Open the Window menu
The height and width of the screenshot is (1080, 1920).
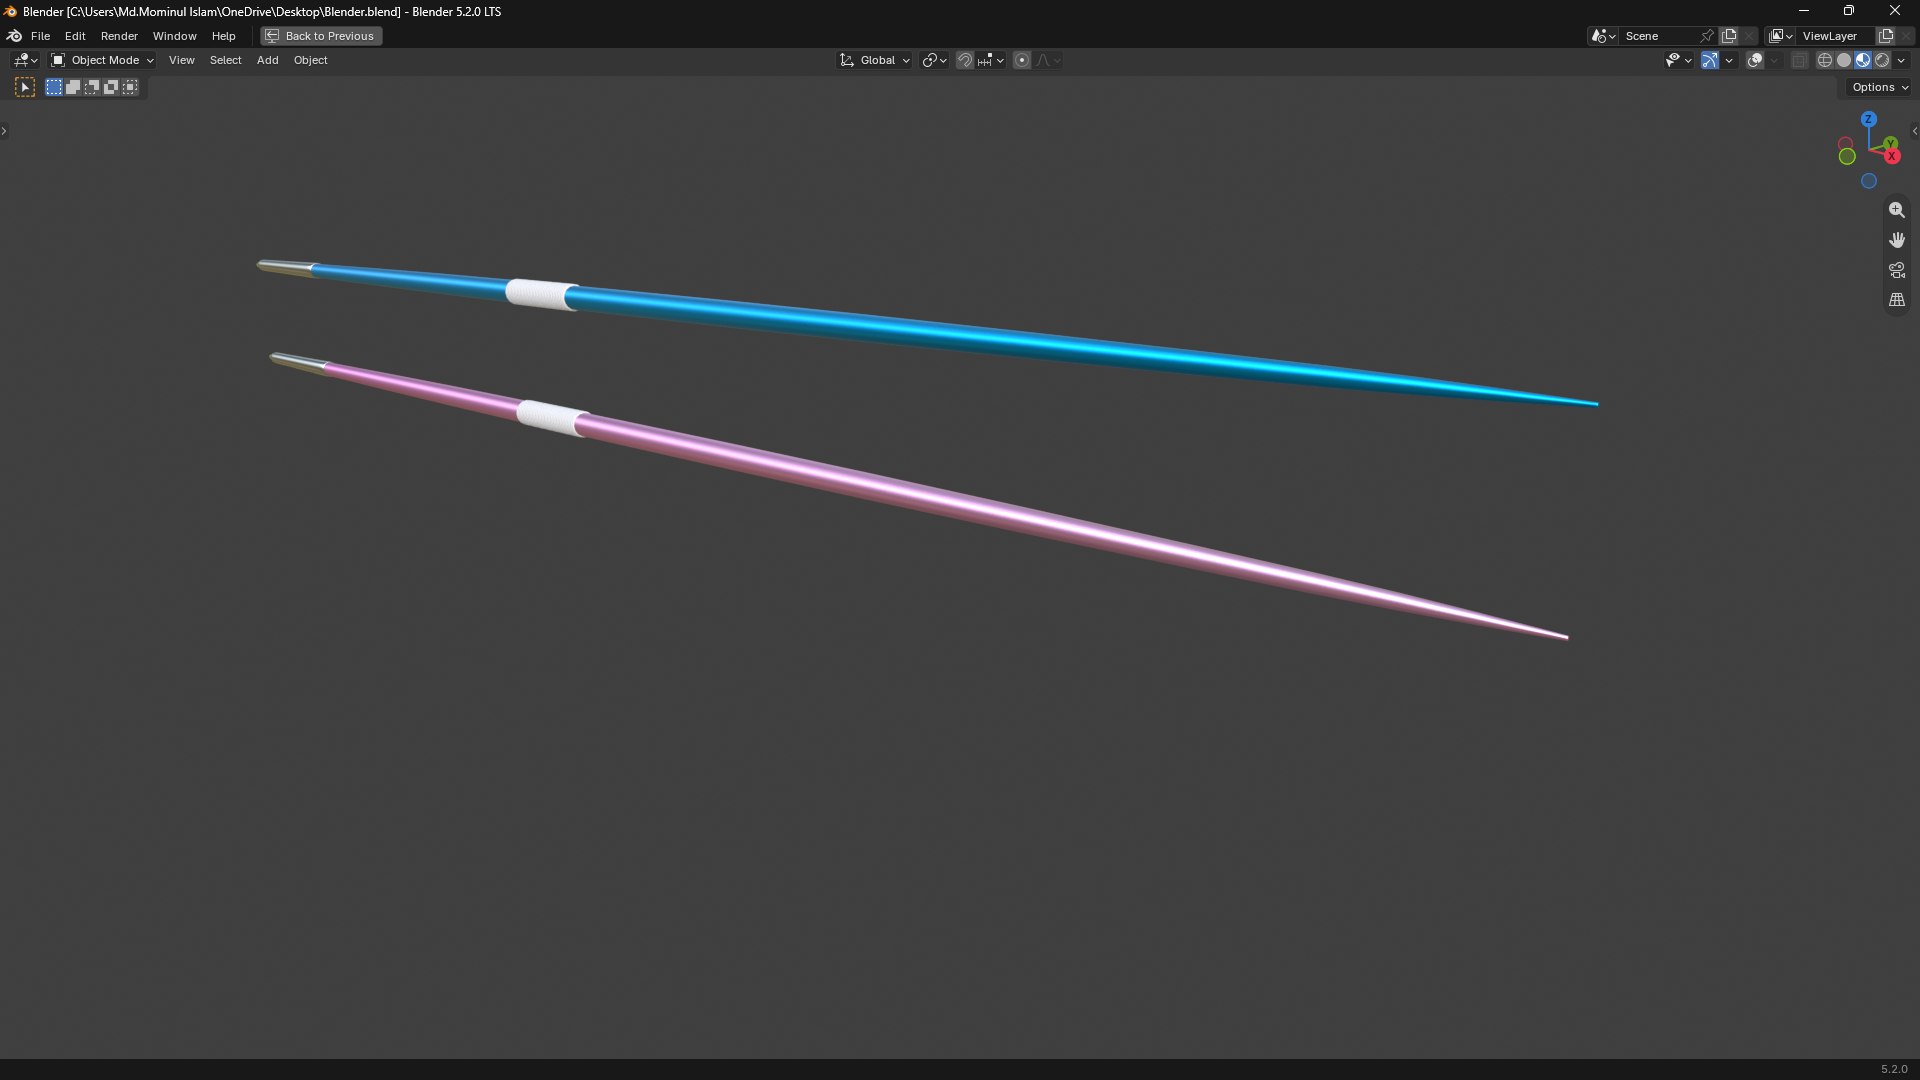pyautogui.click(x=174, y=36)
